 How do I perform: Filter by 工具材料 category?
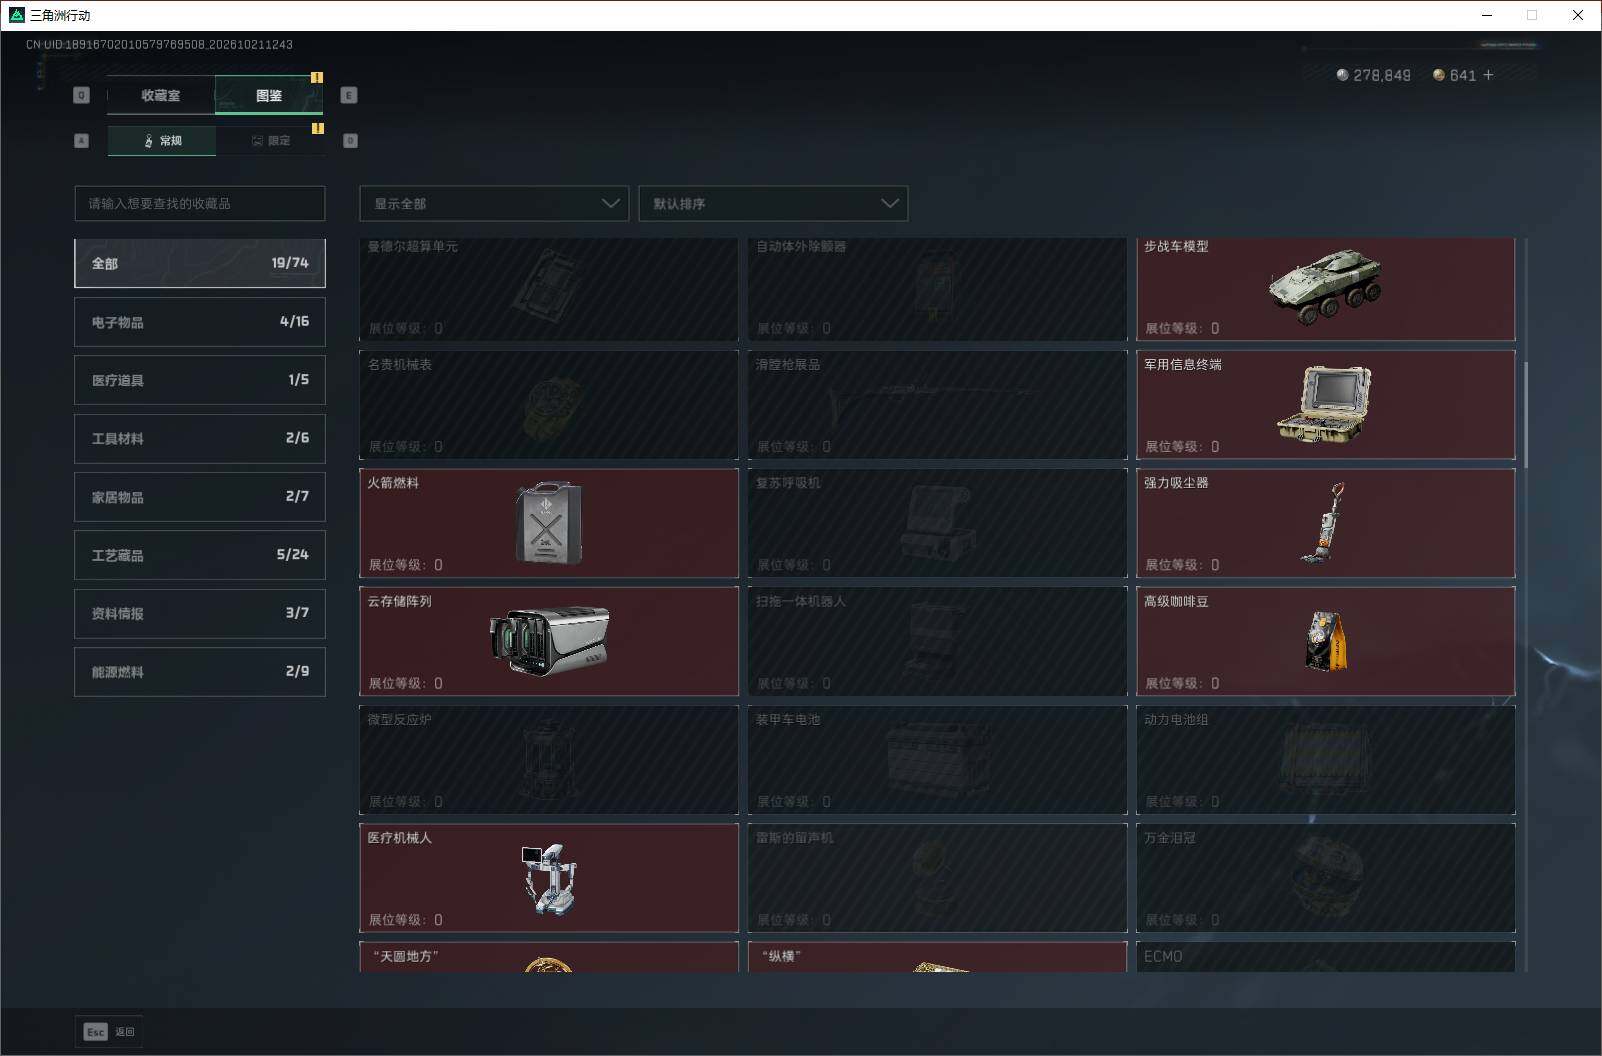[x=200, y=438]
